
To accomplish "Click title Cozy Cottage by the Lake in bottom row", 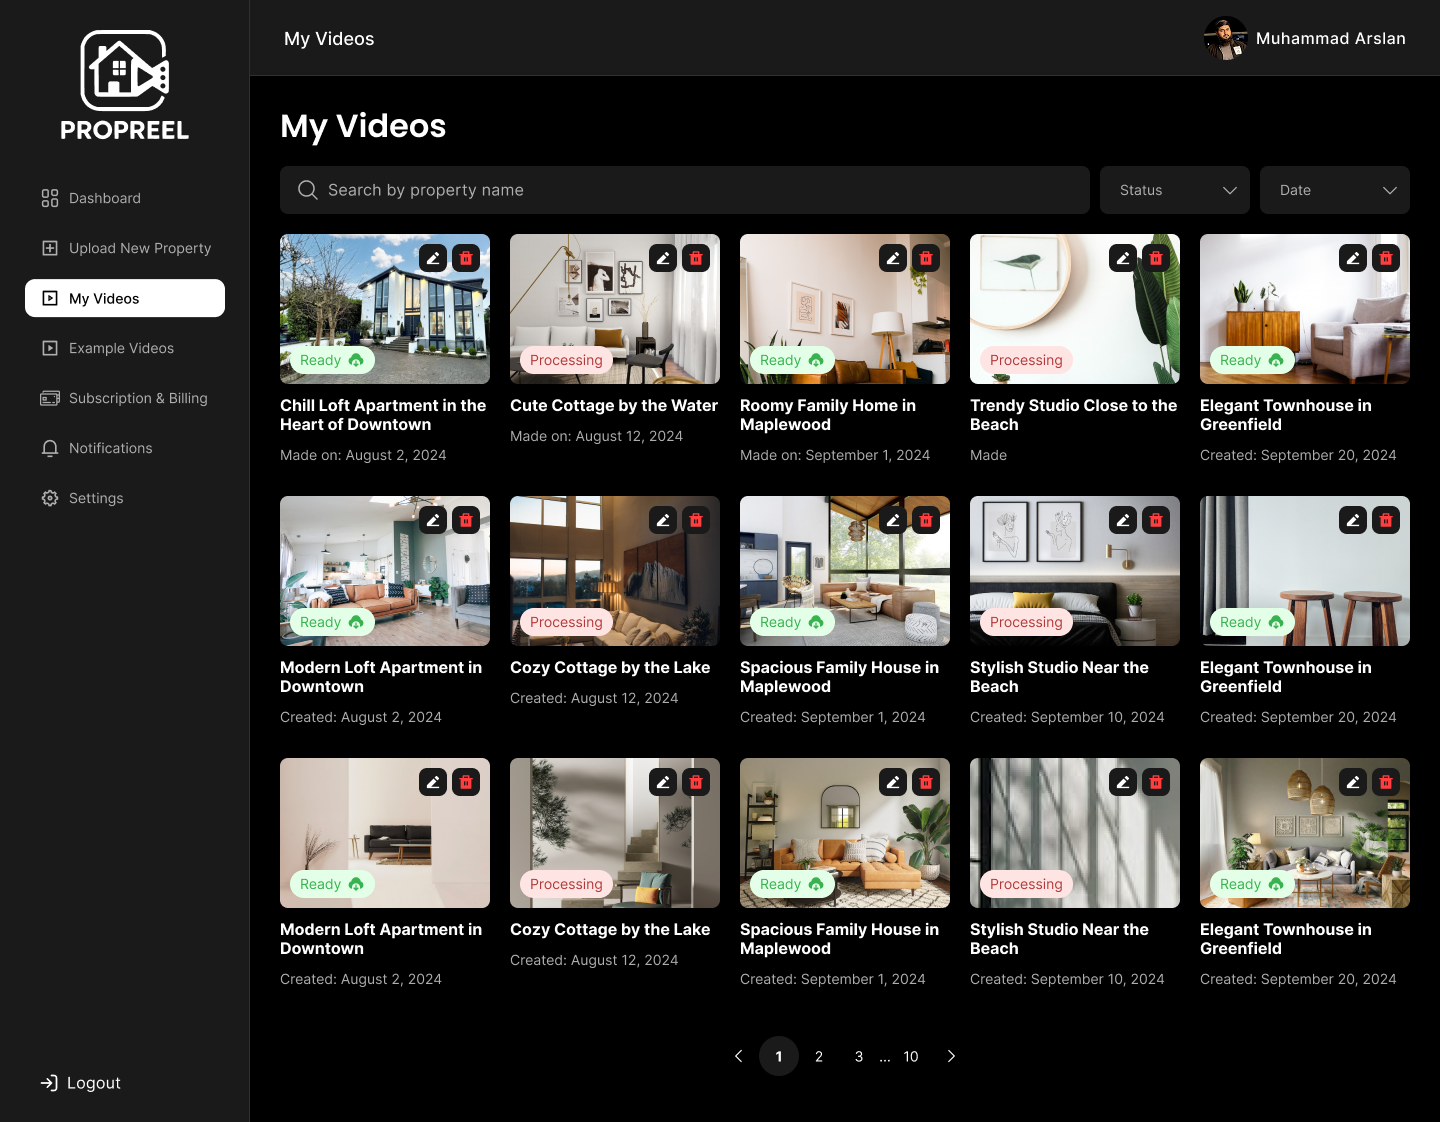I will pos(610,929).
